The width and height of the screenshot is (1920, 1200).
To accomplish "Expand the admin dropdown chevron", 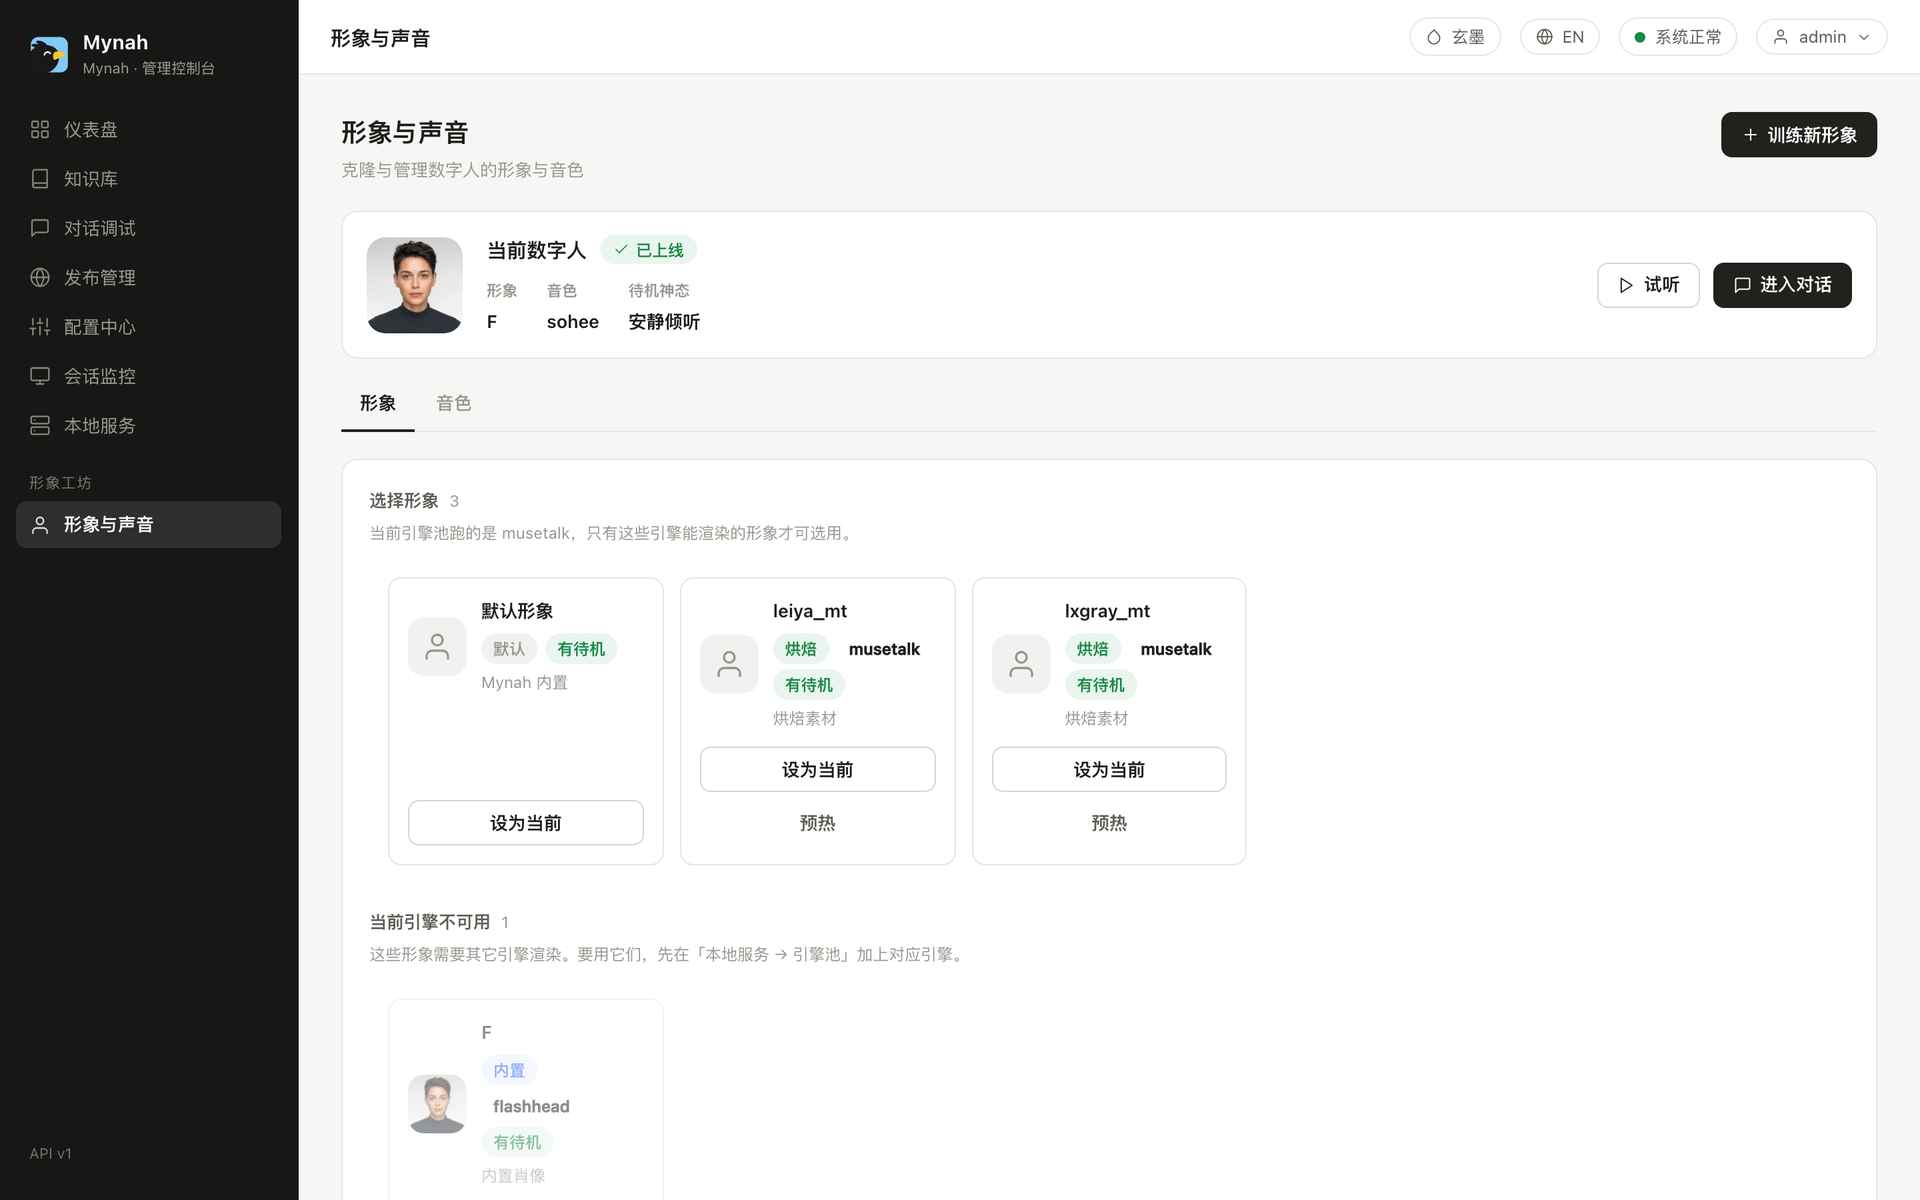I will point(1864,37).
